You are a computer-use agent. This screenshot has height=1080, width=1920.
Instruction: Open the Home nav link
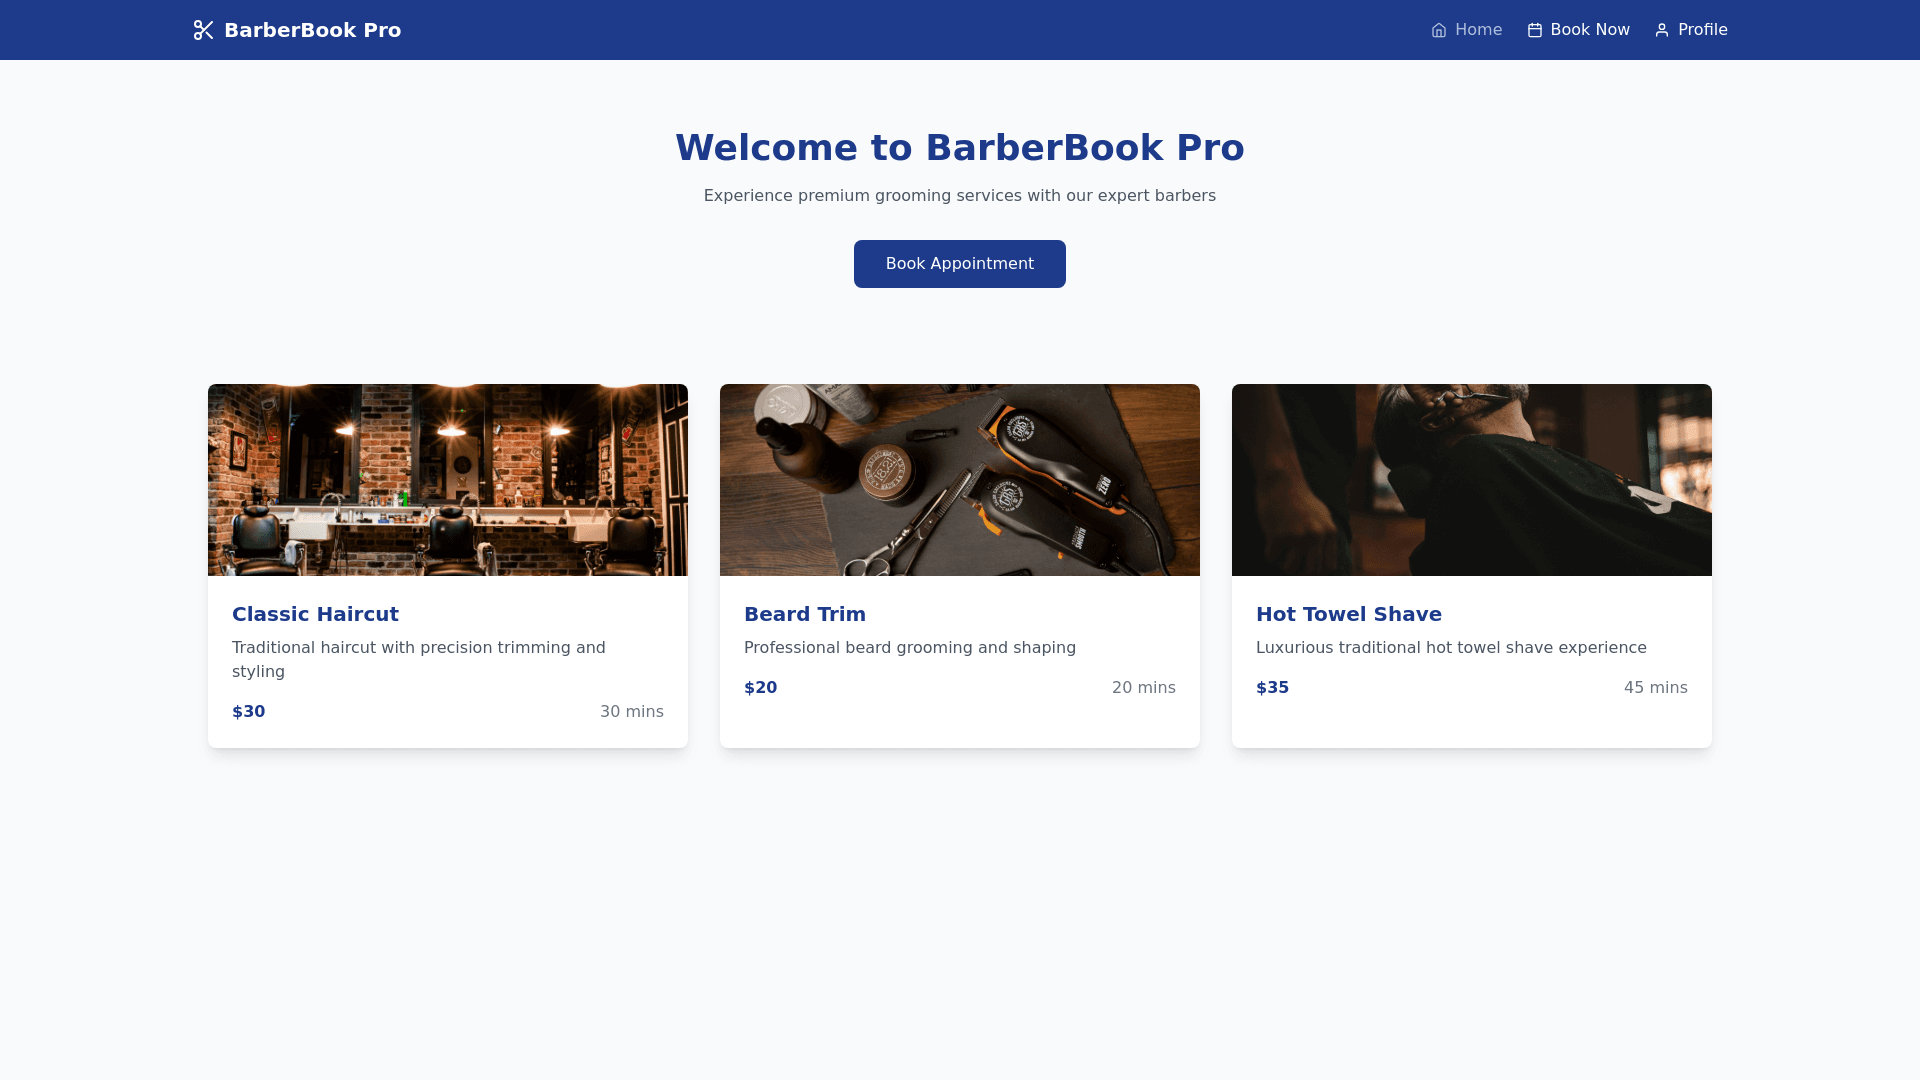[x=1478, y=30]
